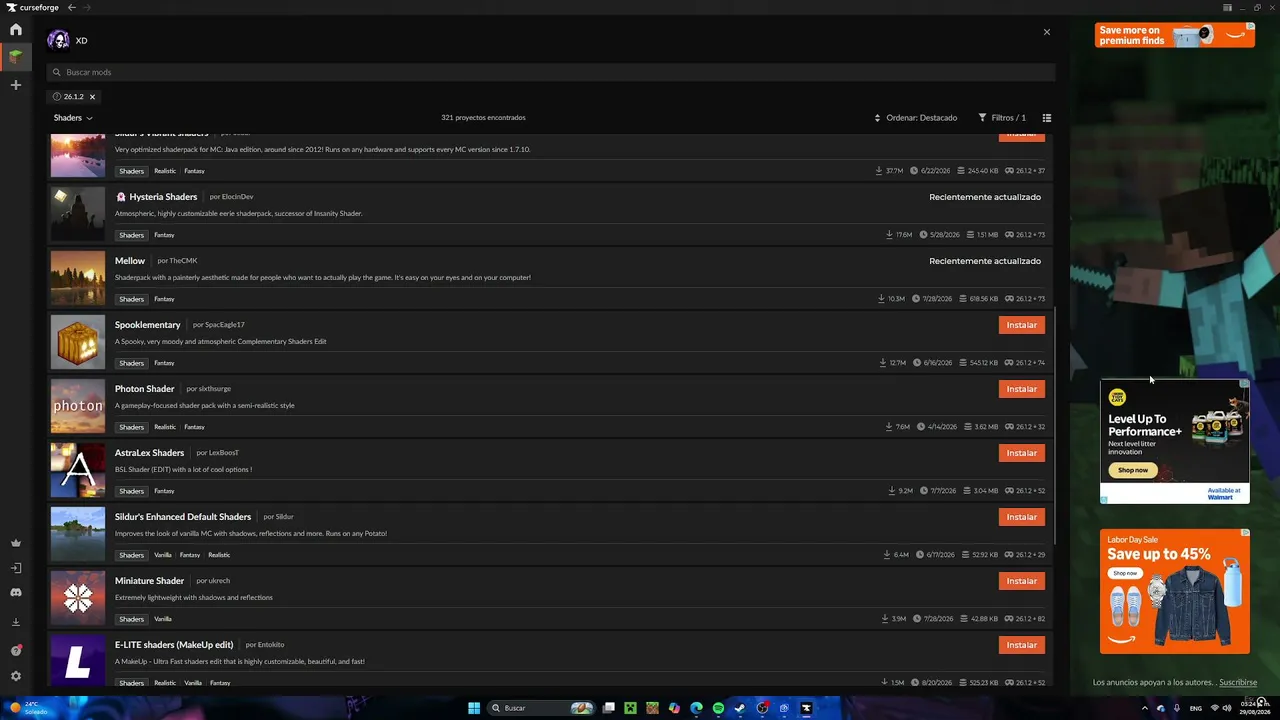Install AstraLex Shaders
The image size is (1280, 720).
pos(1021,453)
